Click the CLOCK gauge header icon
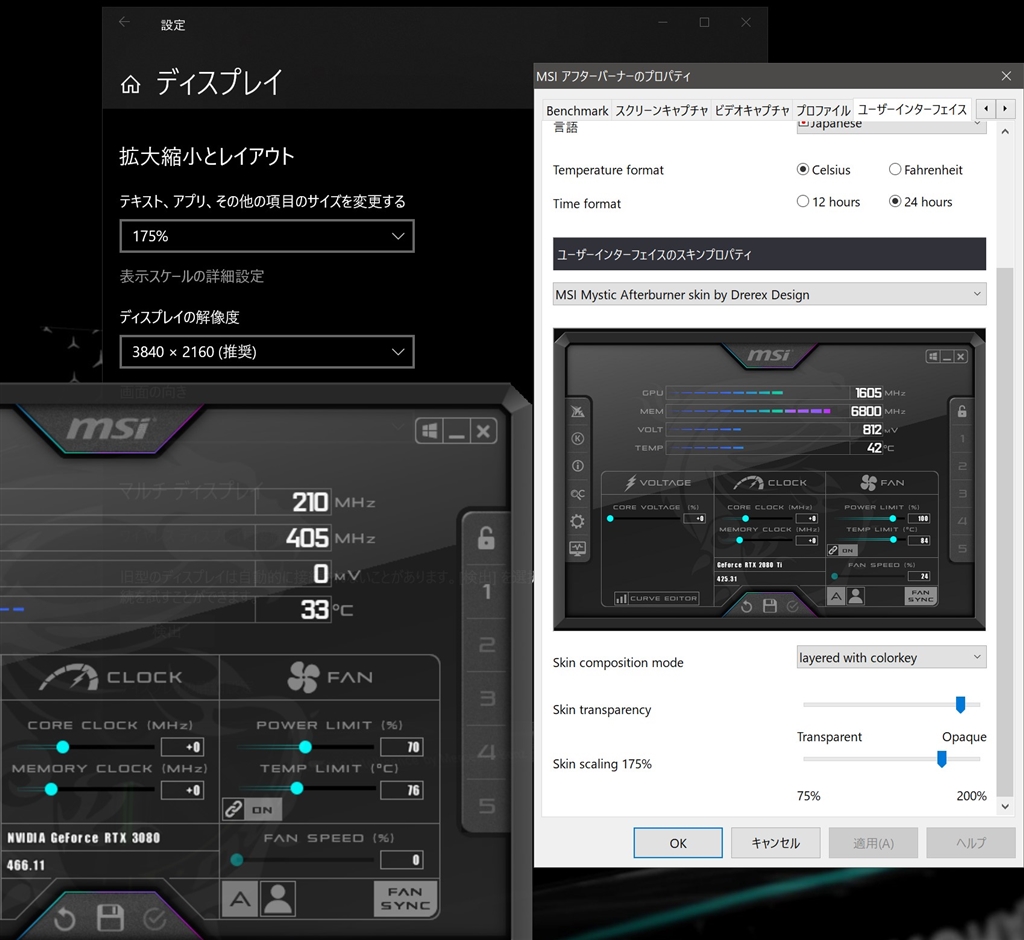The image size is (1024, 940). (x=69, y=677)
